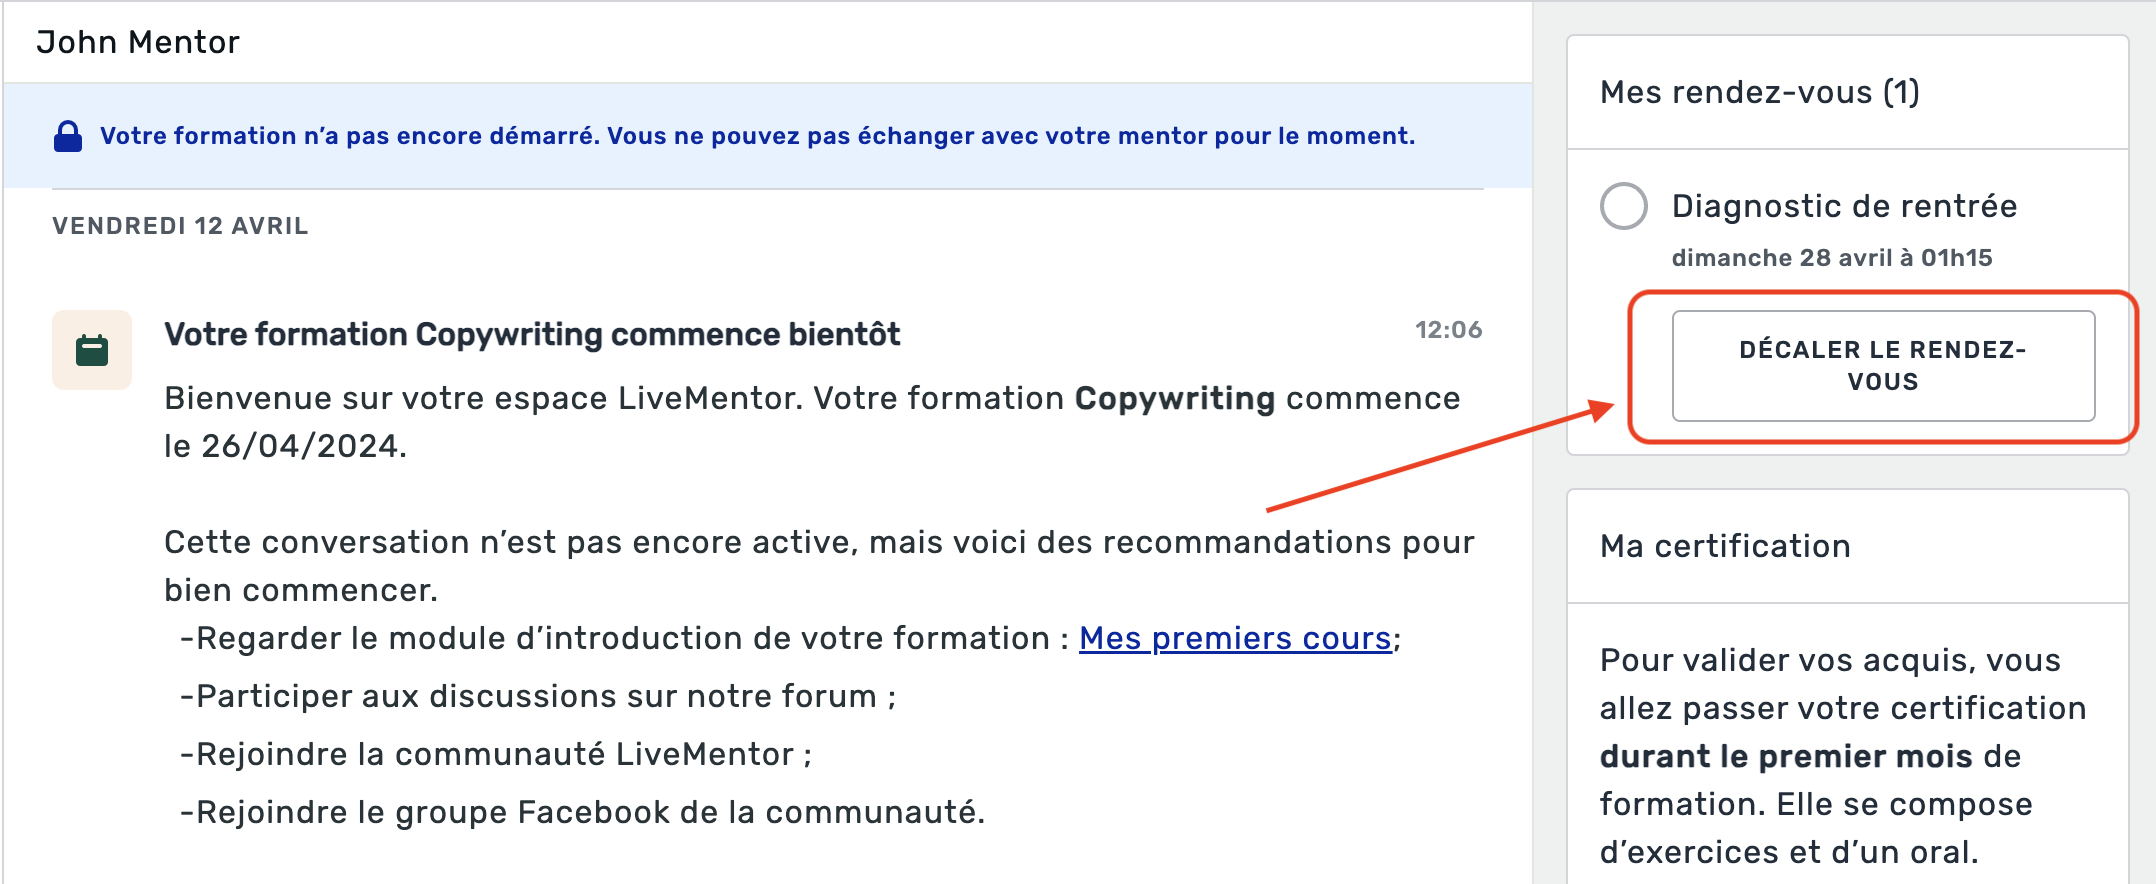Click the Facebook group recommendation line
The width and height of the screenshot is (2156, 884).
(582, 812)
